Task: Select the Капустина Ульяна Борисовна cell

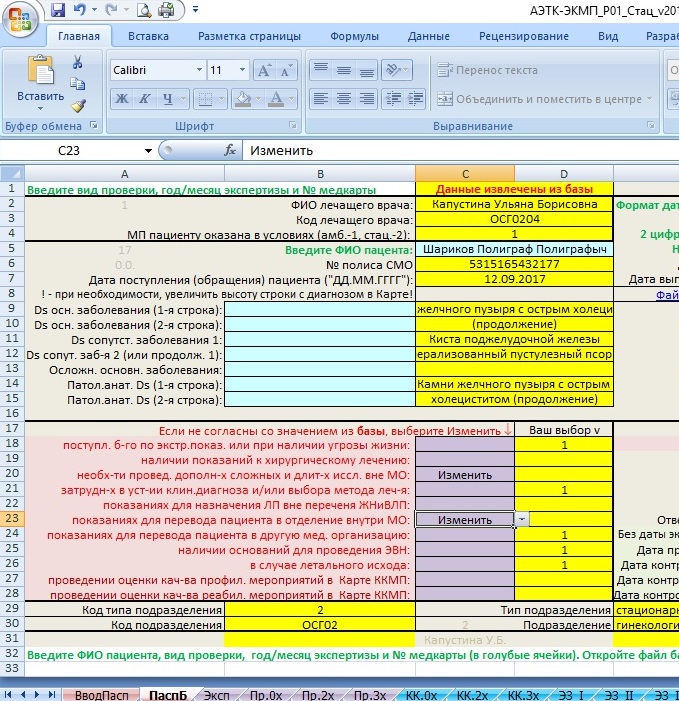Action: [515, 204]
